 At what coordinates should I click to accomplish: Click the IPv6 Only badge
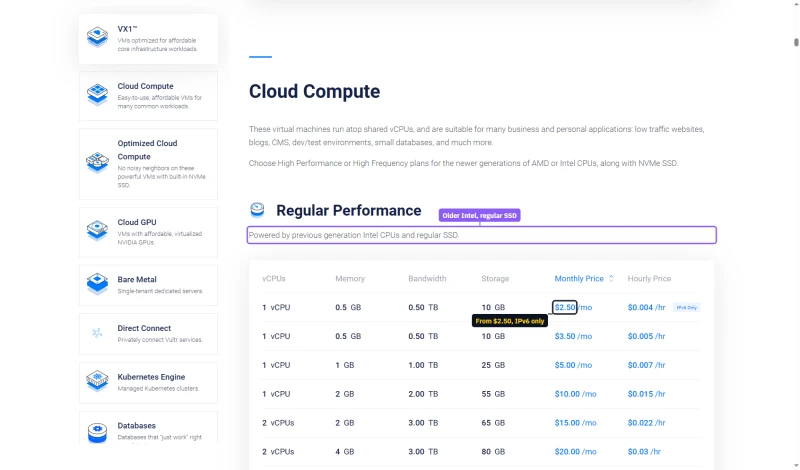coord(686,307)
